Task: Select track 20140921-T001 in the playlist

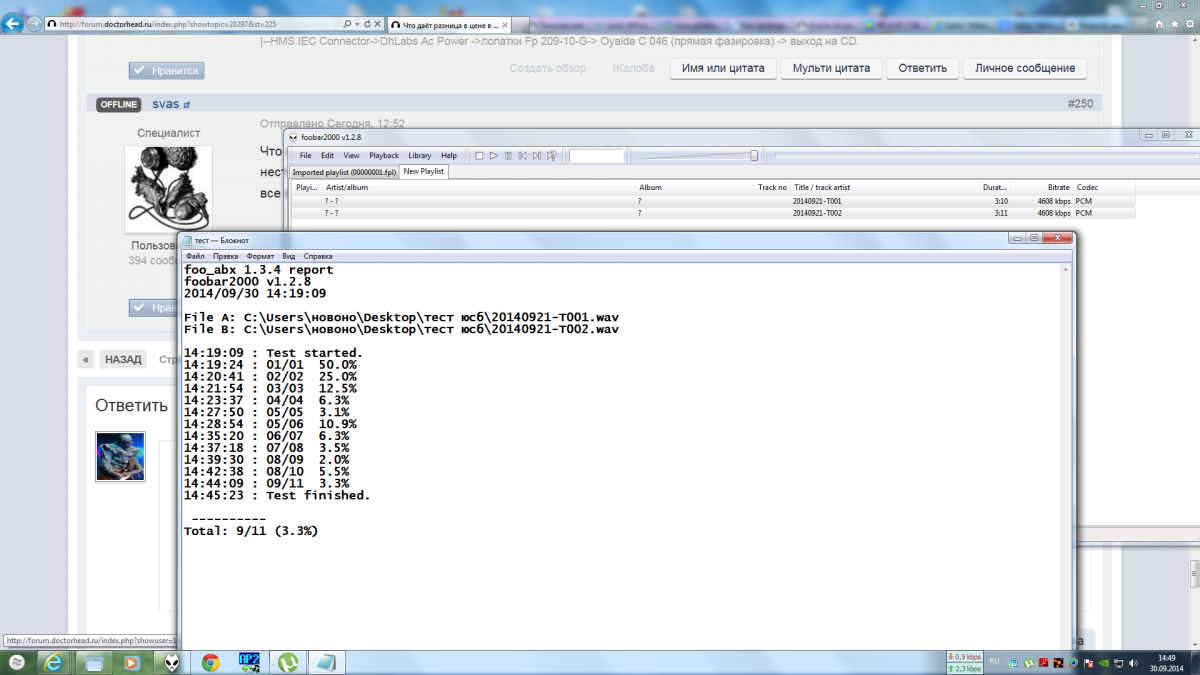Action: (713, 201)
